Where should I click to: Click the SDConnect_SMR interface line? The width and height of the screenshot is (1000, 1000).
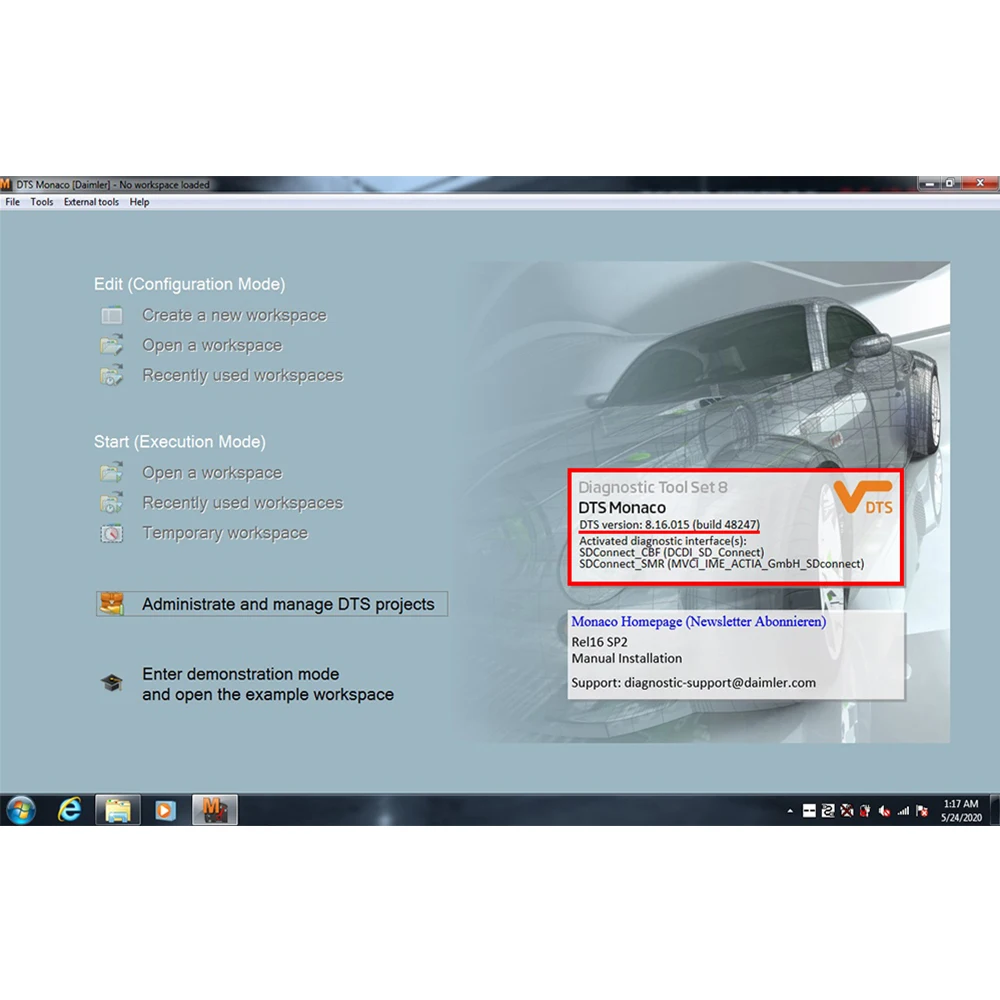tap(721, 564)
